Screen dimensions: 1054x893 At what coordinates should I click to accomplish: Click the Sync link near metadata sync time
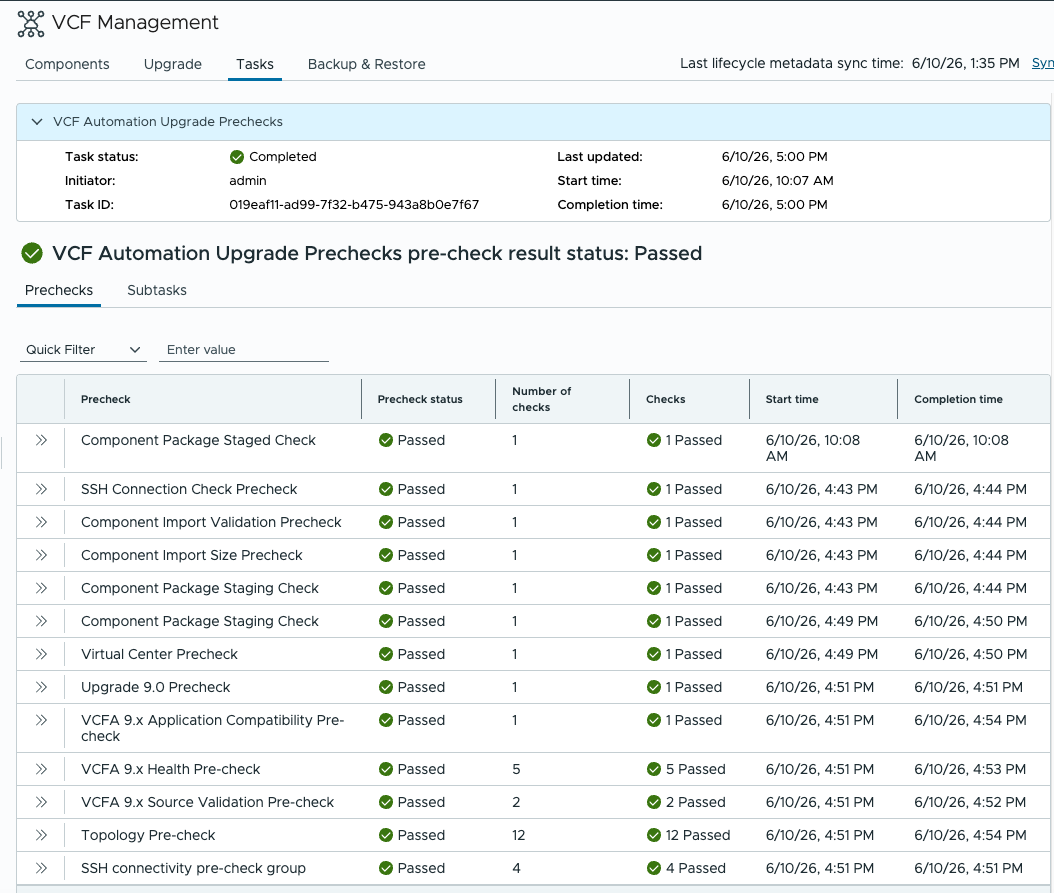[1043, 63]
